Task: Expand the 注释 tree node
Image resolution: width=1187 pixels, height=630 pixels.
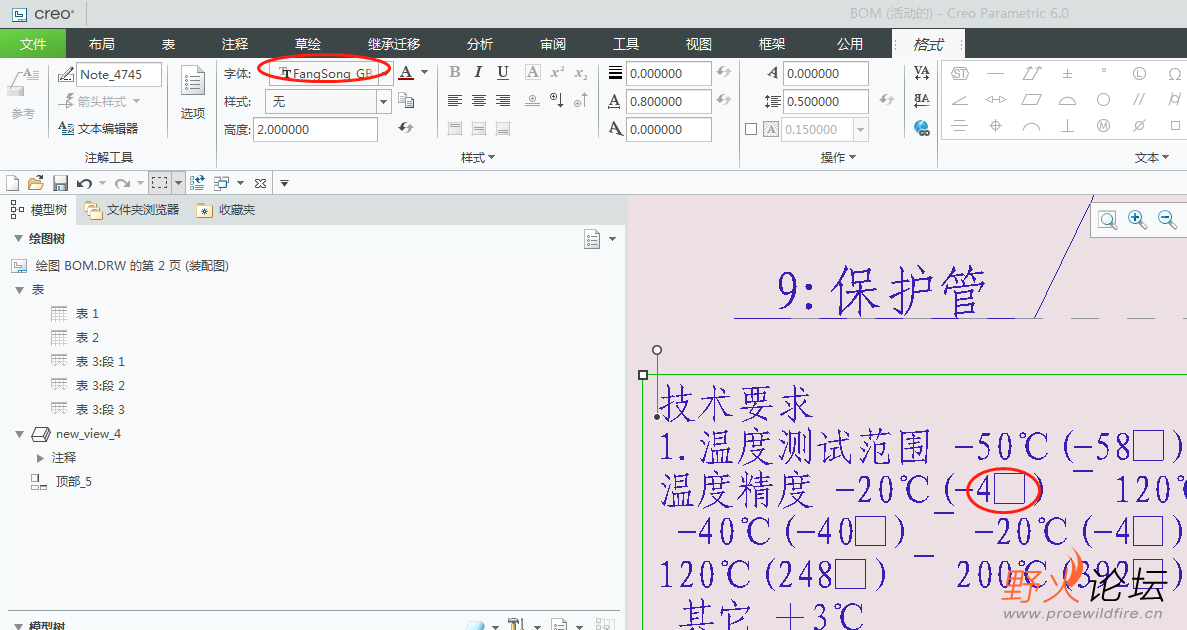Action: tap(41, 457)
